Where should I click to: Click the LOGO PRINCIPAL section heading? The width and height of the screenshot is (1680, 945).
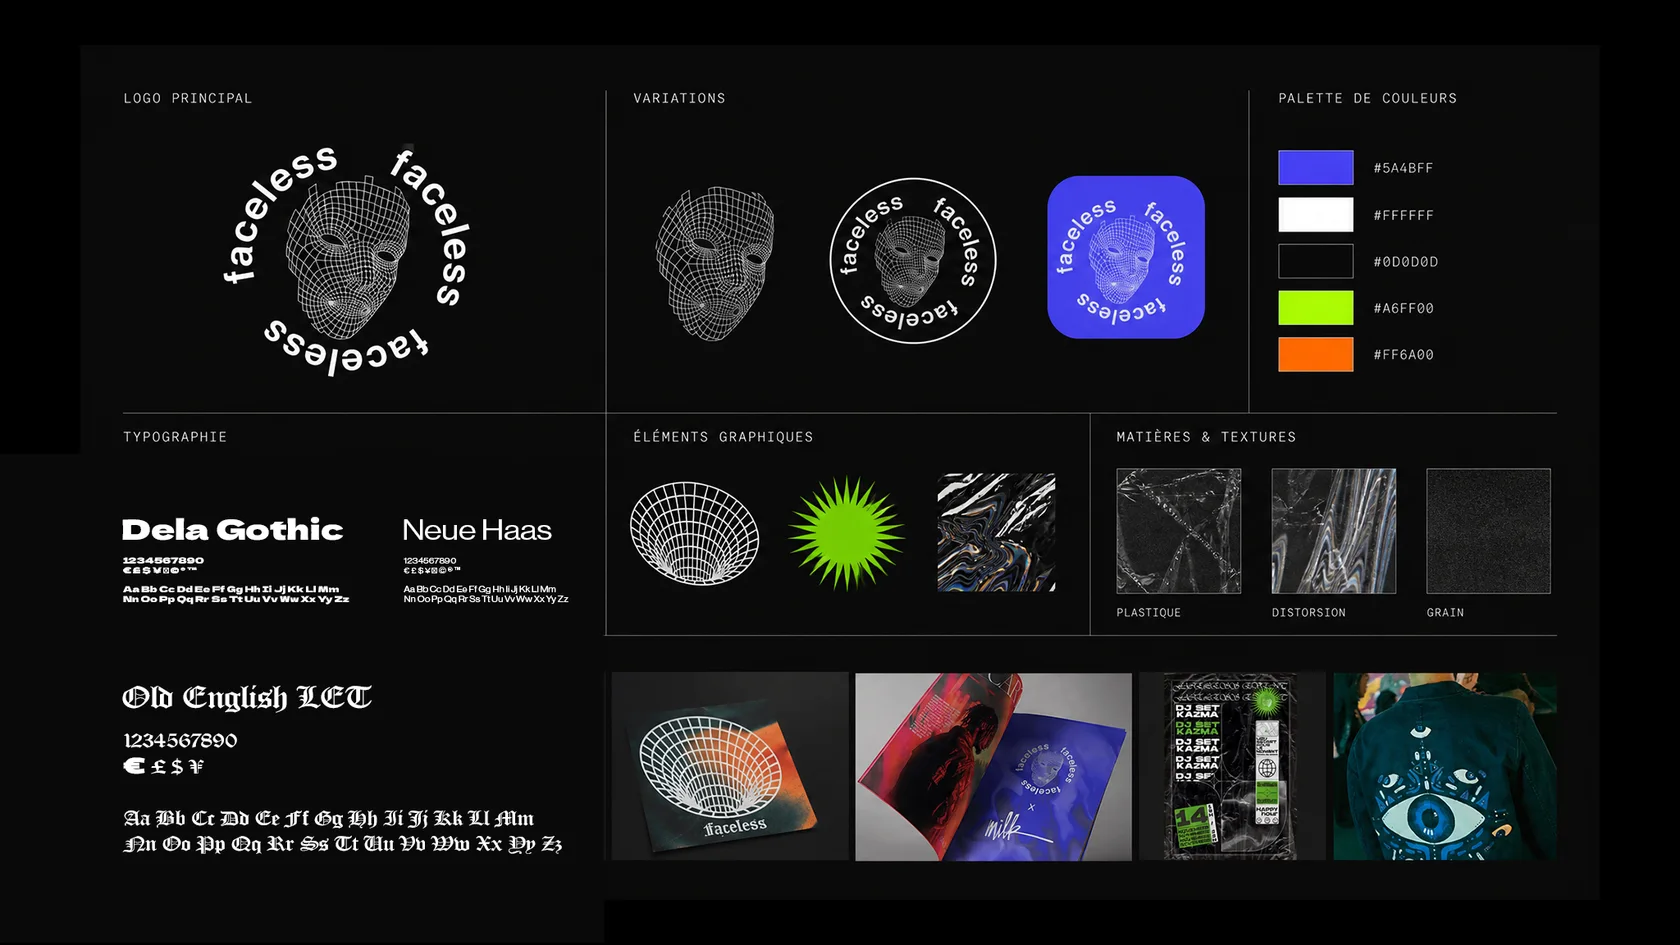(x=188, y=98)
